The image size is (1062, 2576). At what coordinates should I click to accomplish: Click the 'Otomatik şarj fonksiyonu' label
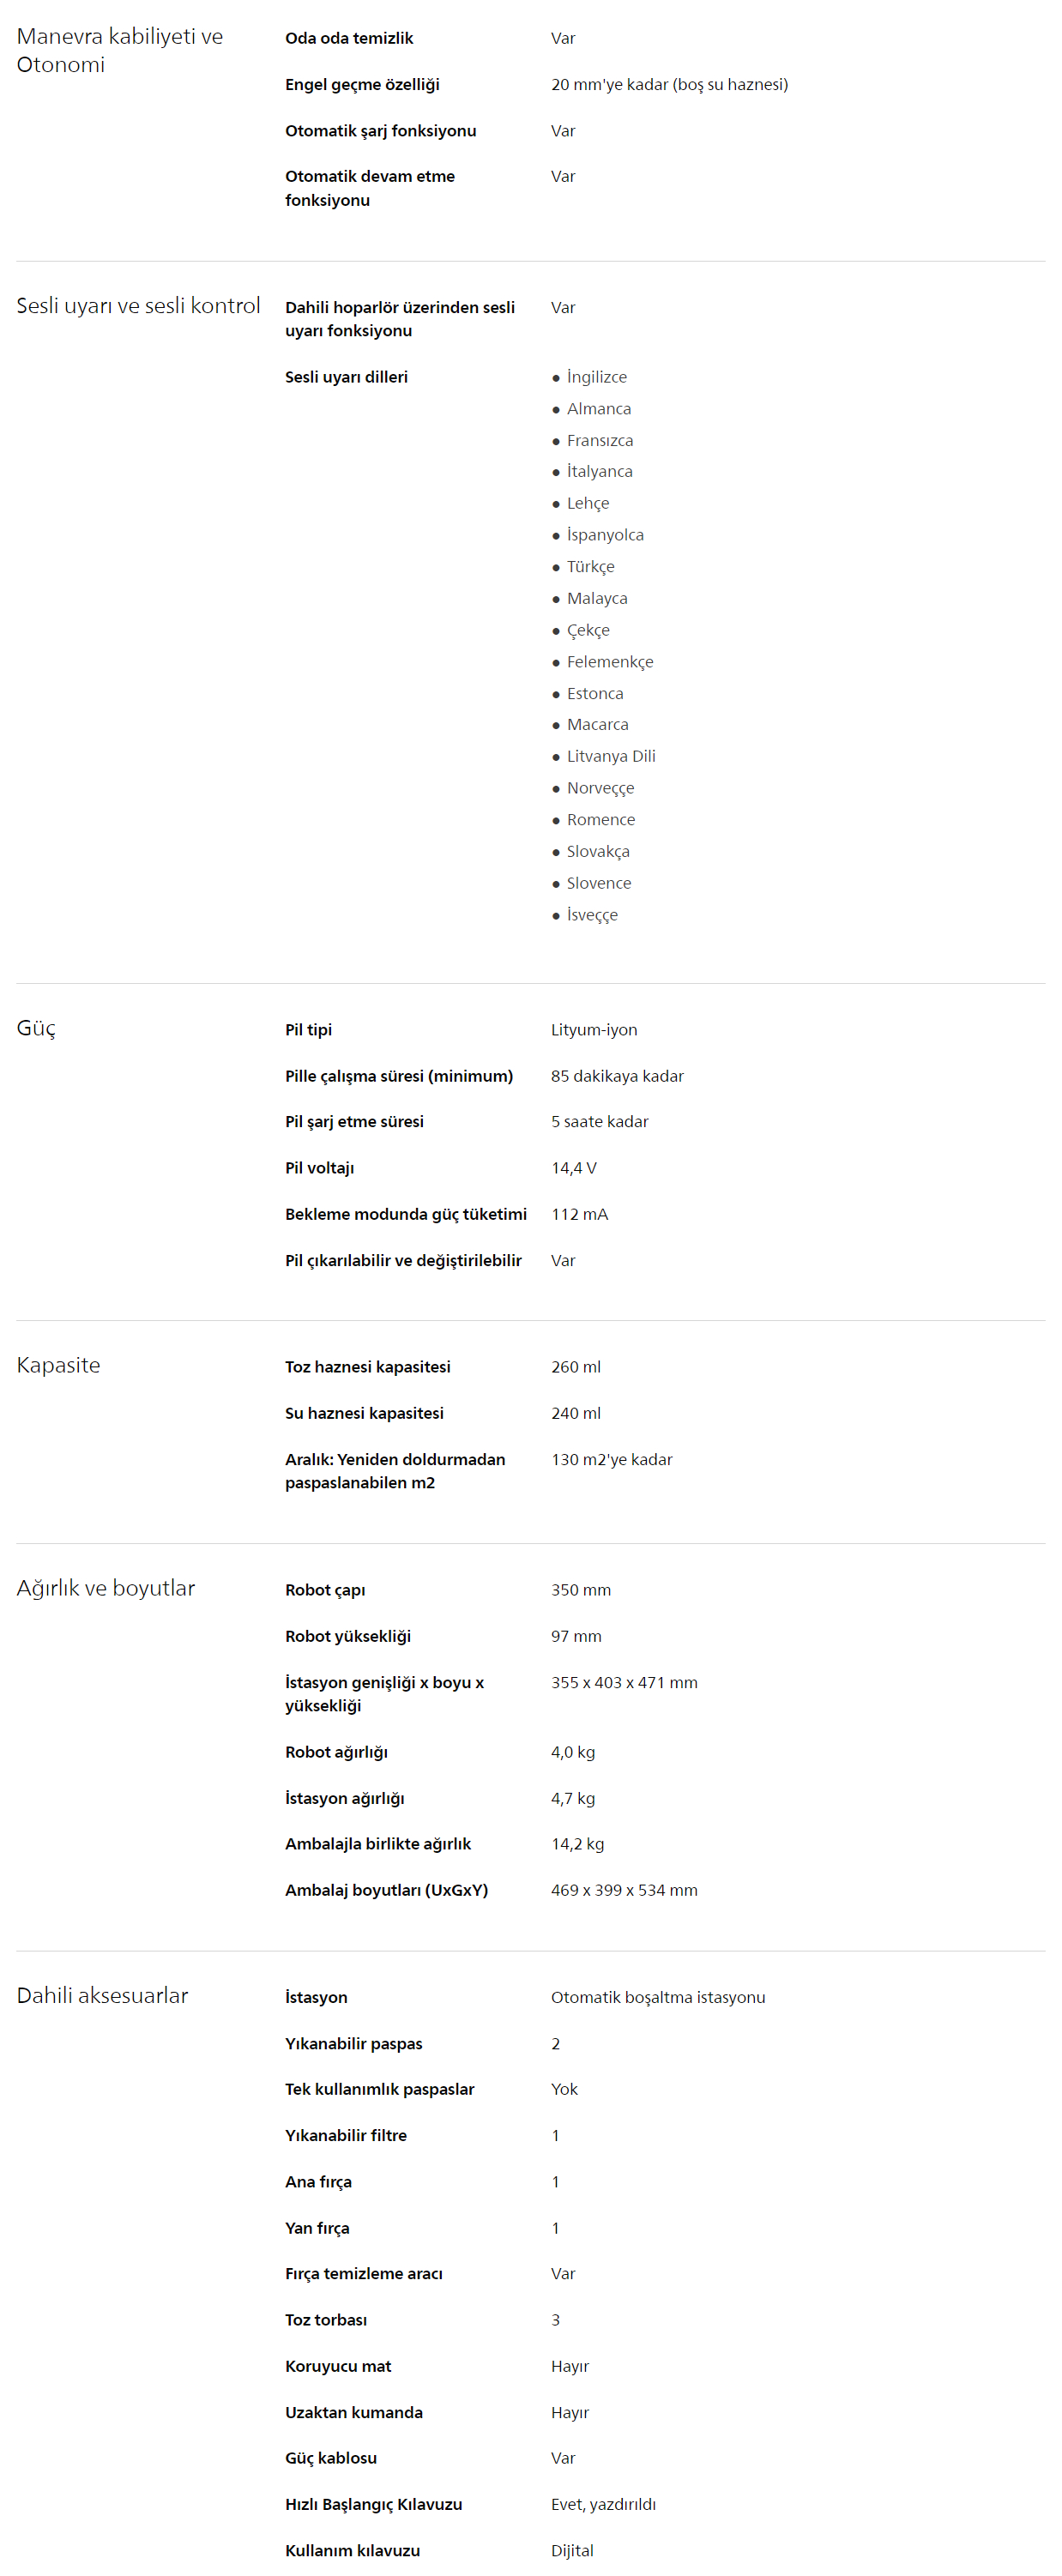tap(380, 131)
